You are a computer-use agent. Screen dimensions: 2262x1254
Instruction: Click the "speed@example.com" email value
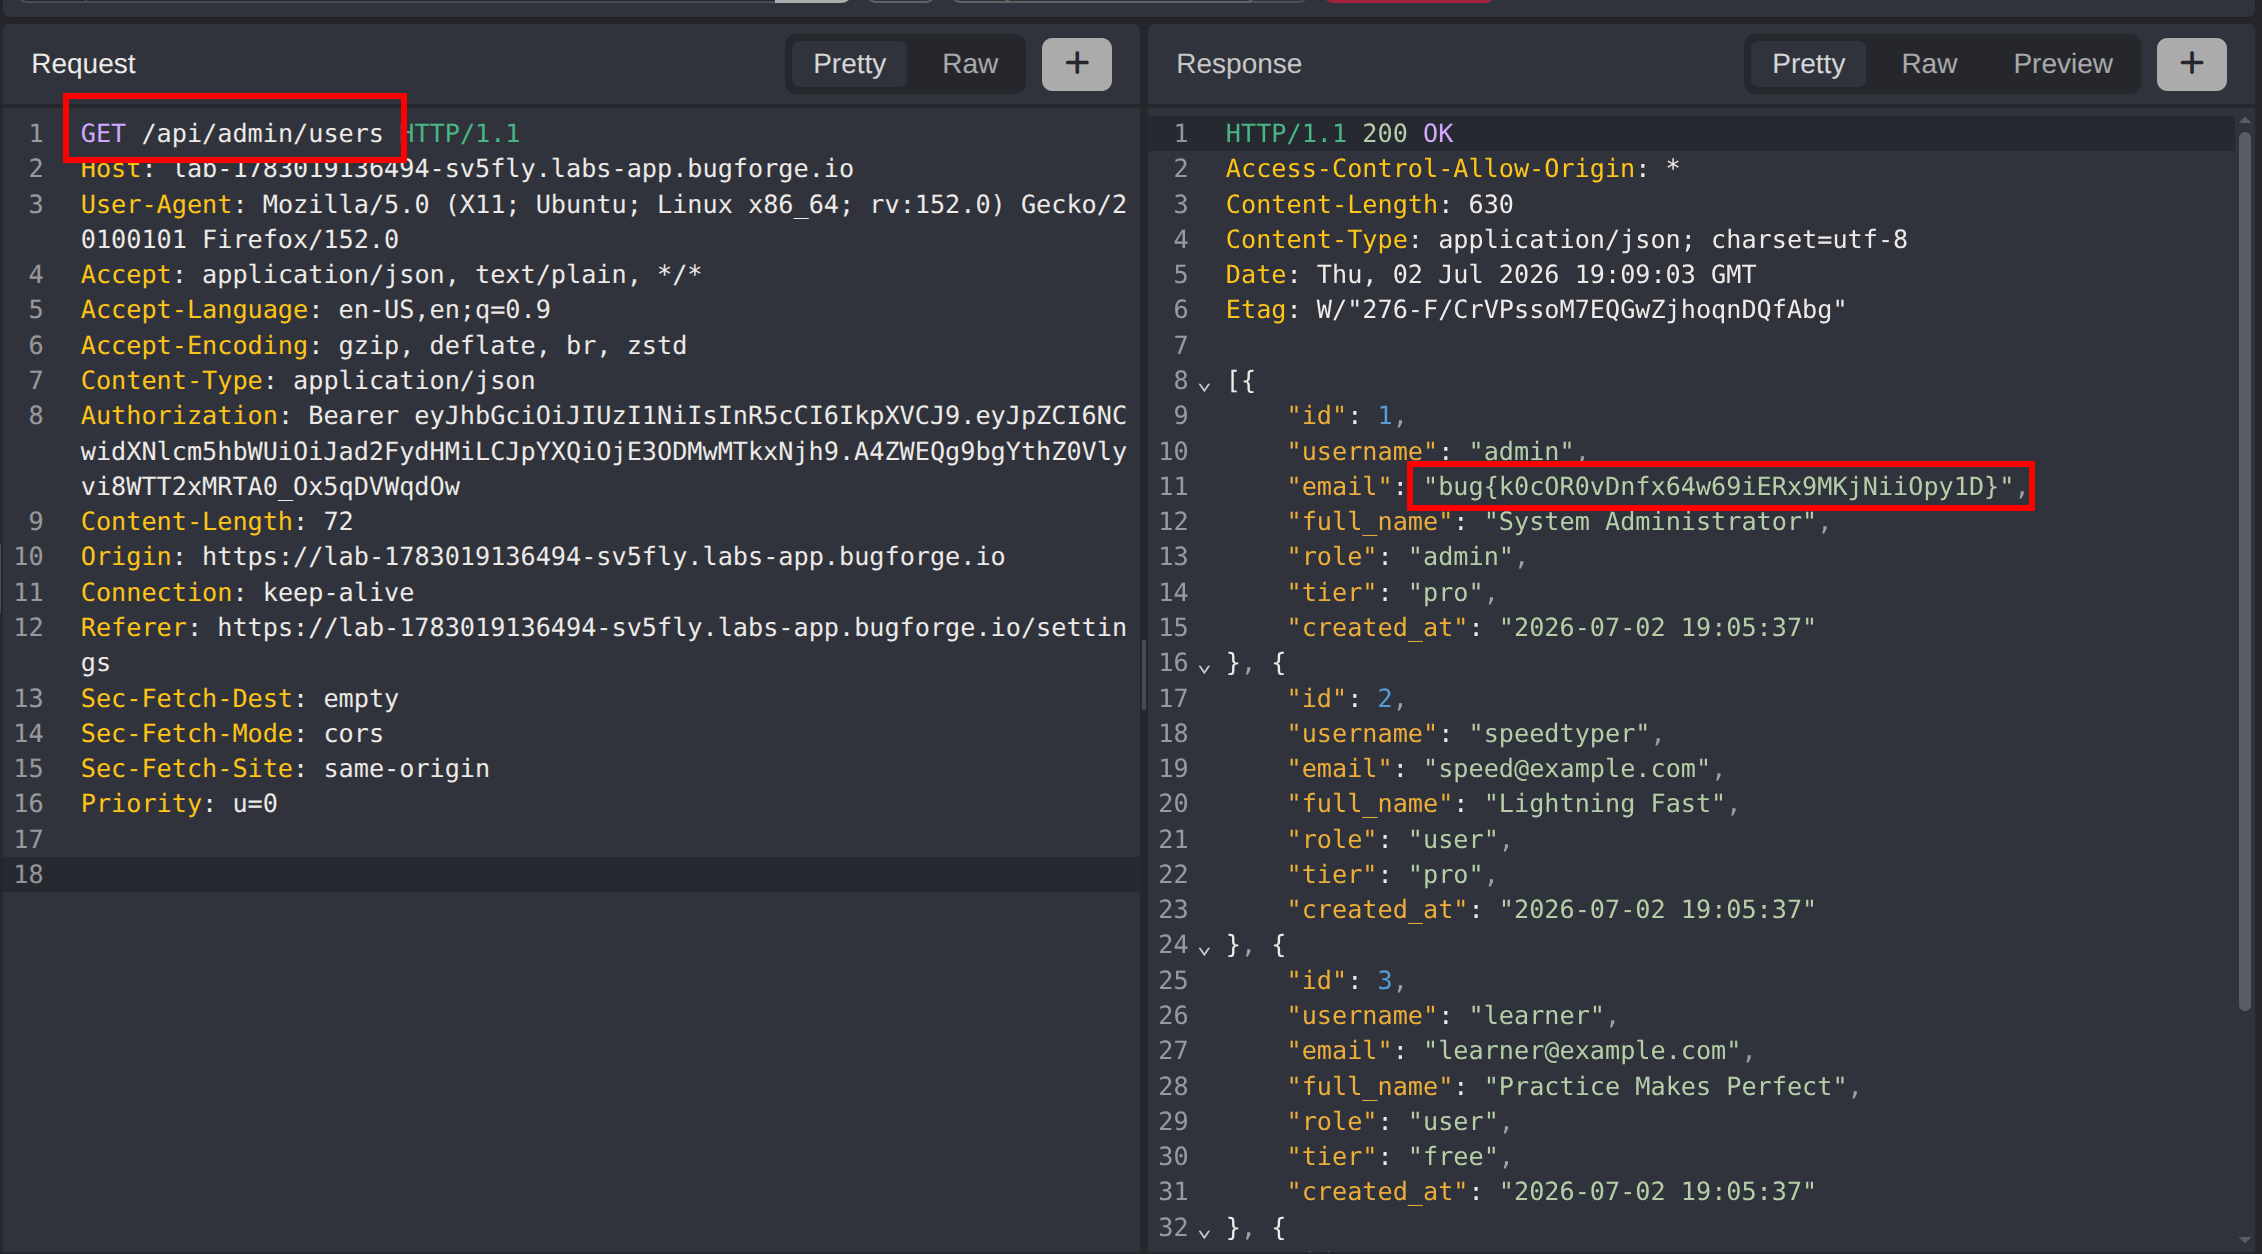pos(1567,768)
